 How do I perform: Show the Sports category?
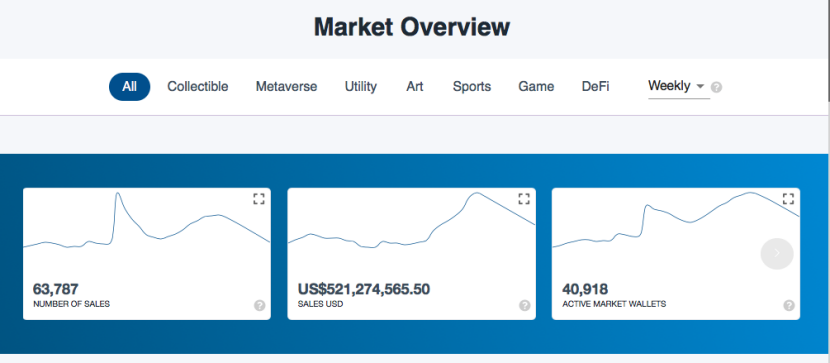point(472,87)
